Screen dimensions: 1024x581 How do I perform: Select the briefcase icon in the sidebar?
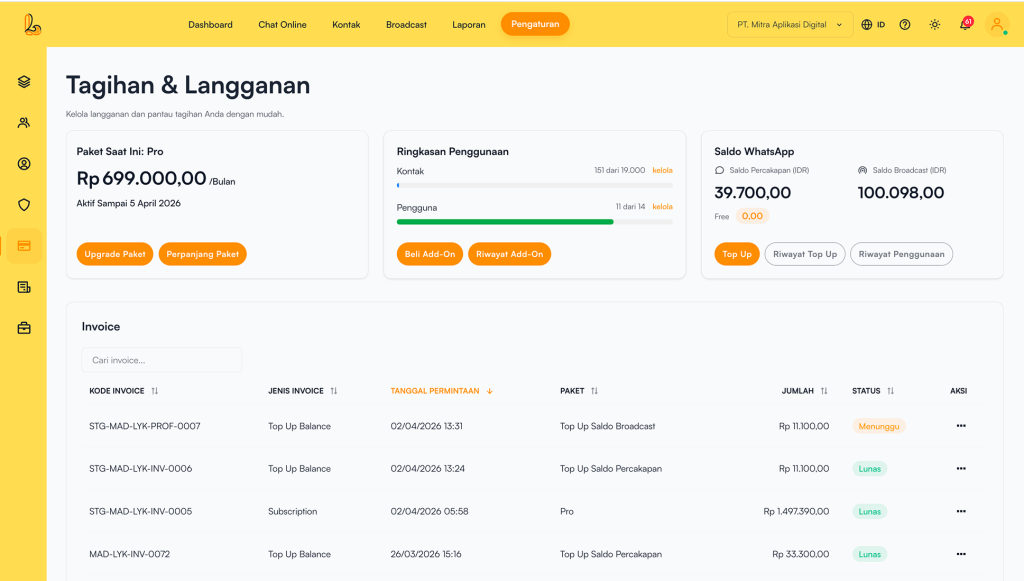tap(24, 328)
